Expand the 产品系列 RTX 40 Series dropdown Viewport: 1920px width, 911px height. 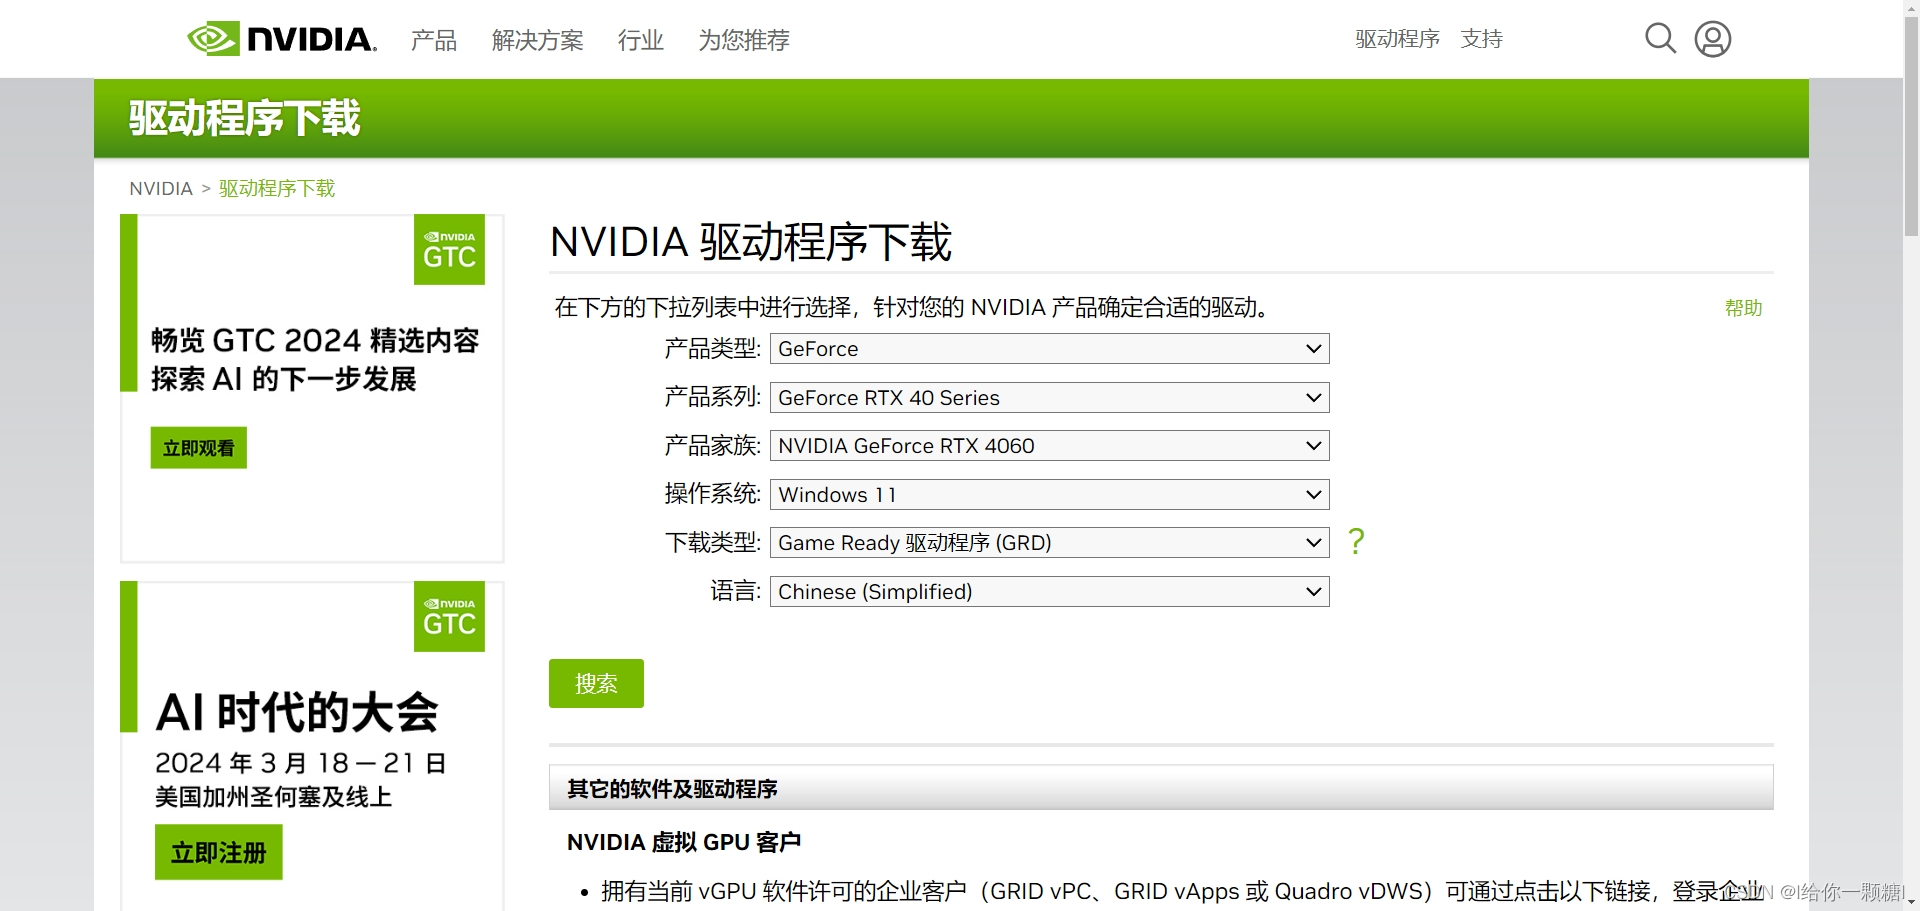click(1049, 398)
